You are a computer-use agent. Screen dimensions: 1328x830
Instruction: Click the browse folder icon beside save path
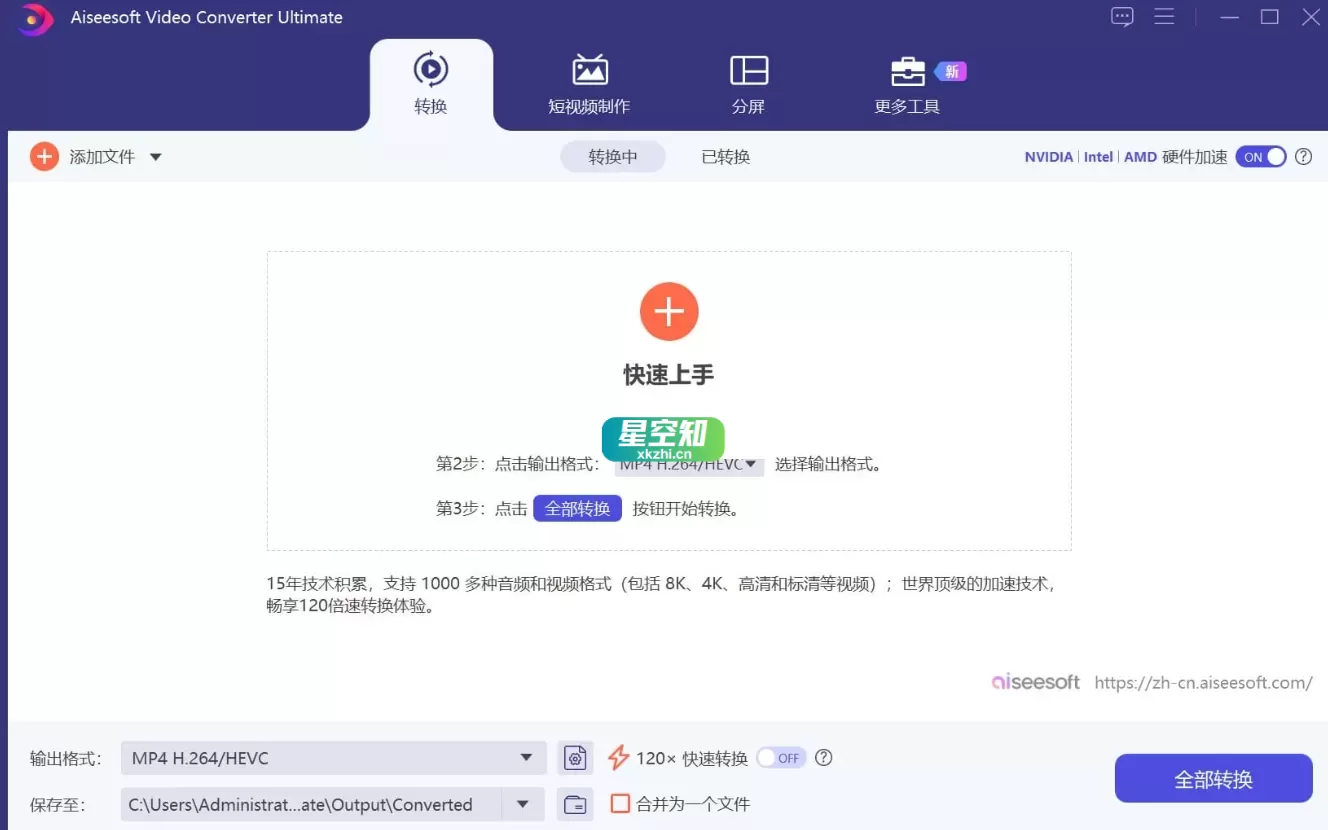tap(575, 804)
